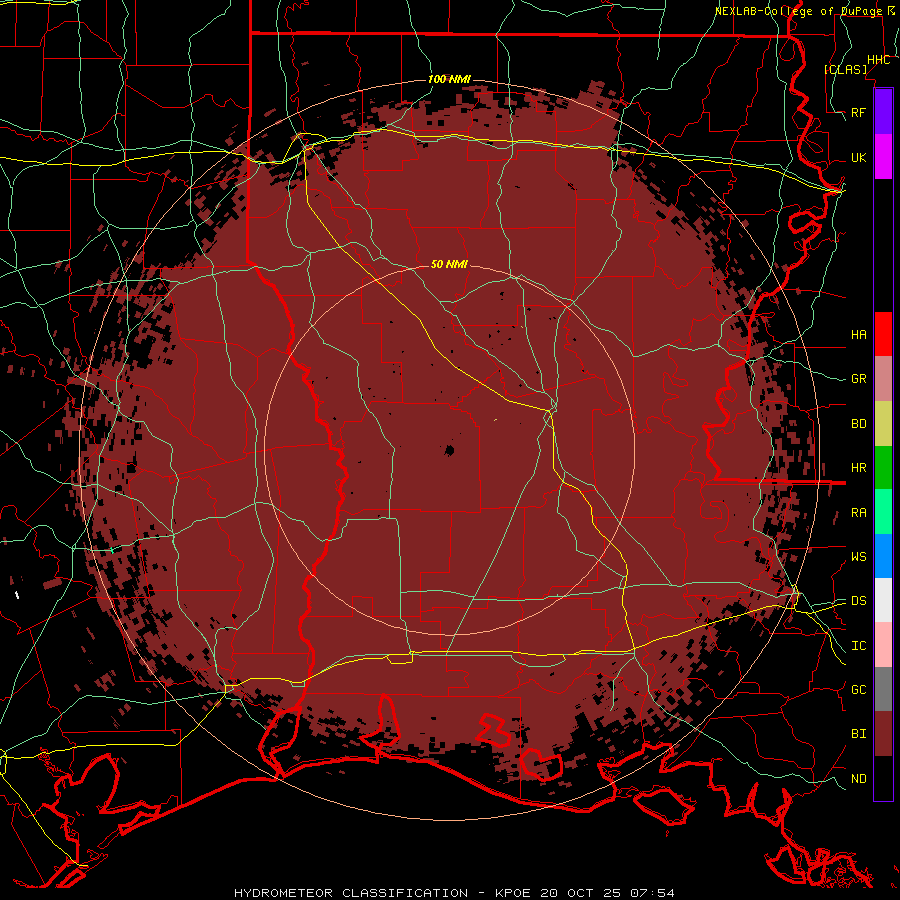Click the GR legend label
Screen dimensions: 900x900
pos(858,379)
